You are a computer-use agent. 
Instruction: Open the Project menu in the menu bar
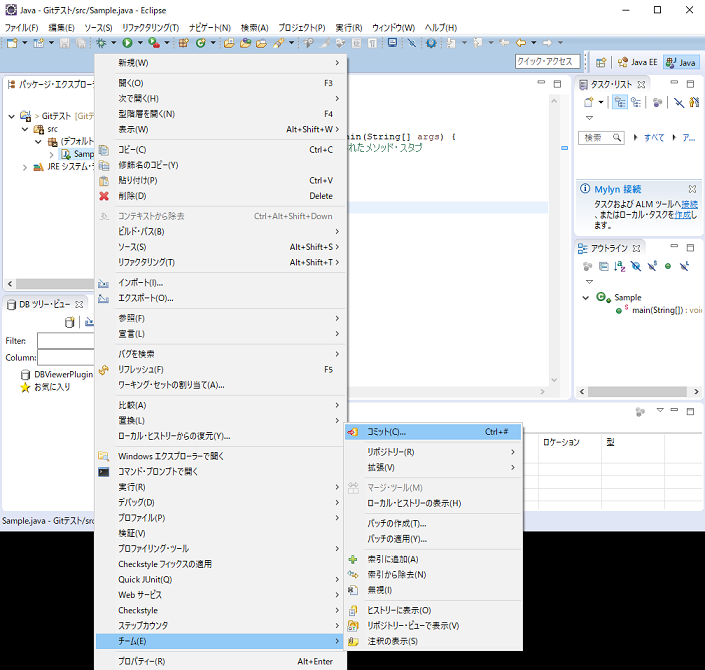(x=301, y=27)
